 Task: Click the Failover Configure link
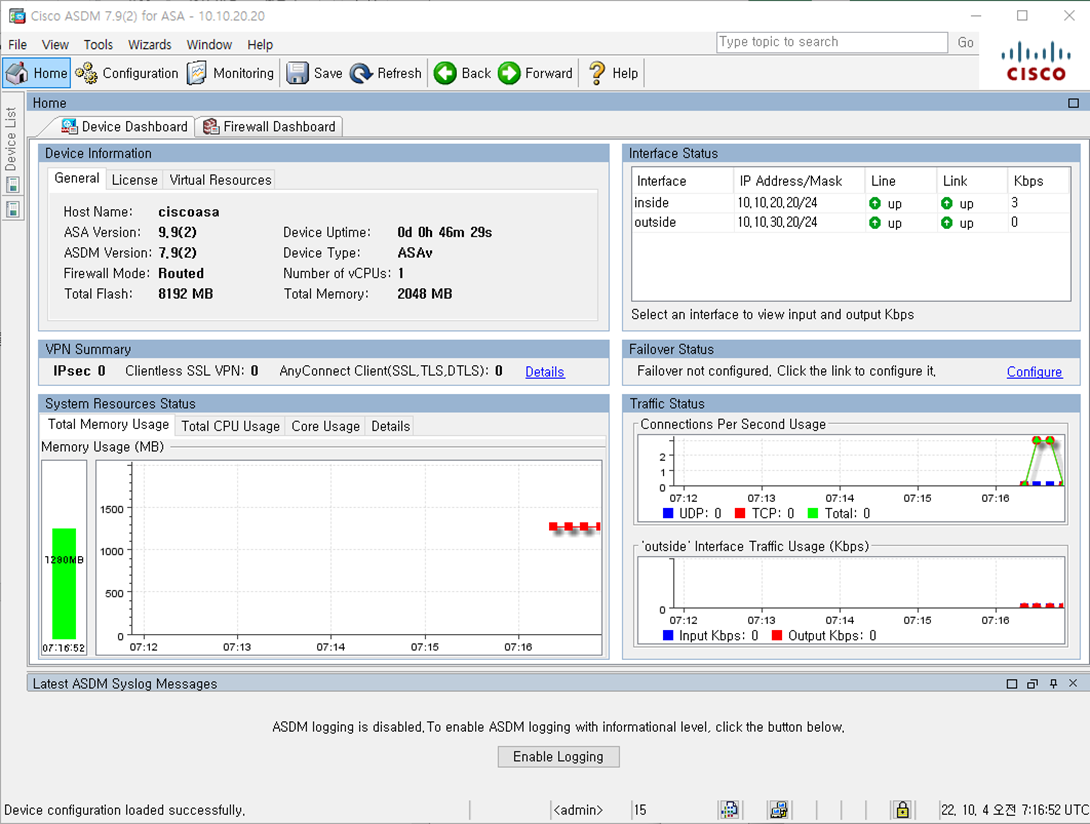[1034, 372]
